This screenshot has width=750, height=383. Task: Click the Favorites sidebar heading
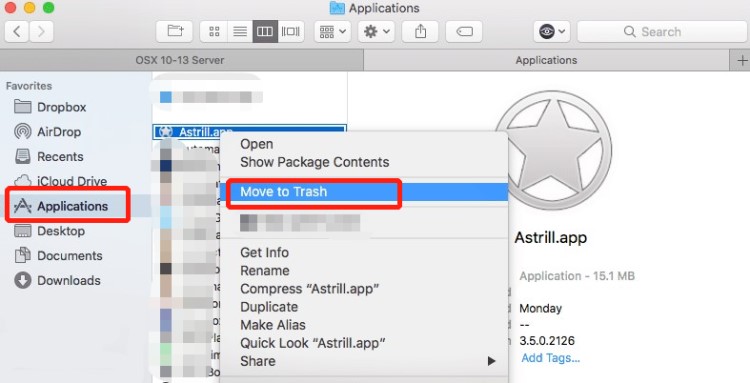coord(29,86)
